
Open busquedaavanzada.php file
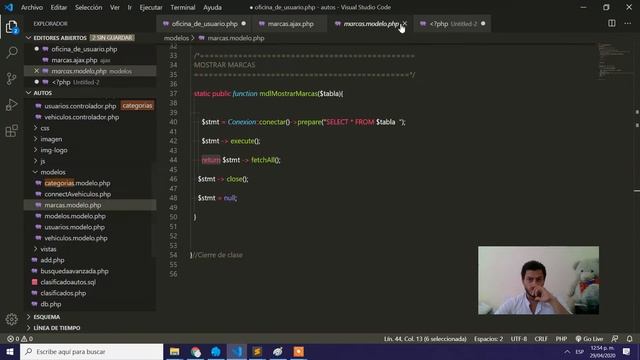click(x=74, y=271)
